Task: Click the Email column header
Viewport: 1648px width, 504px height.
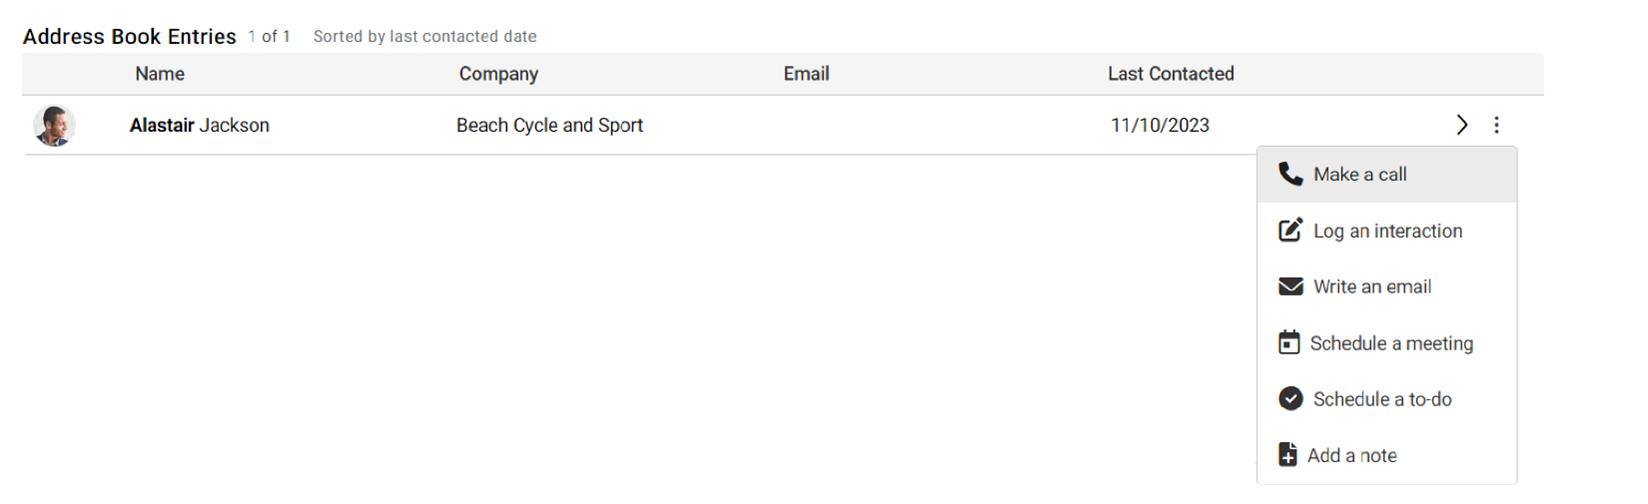Action: (x=806, y=74)
